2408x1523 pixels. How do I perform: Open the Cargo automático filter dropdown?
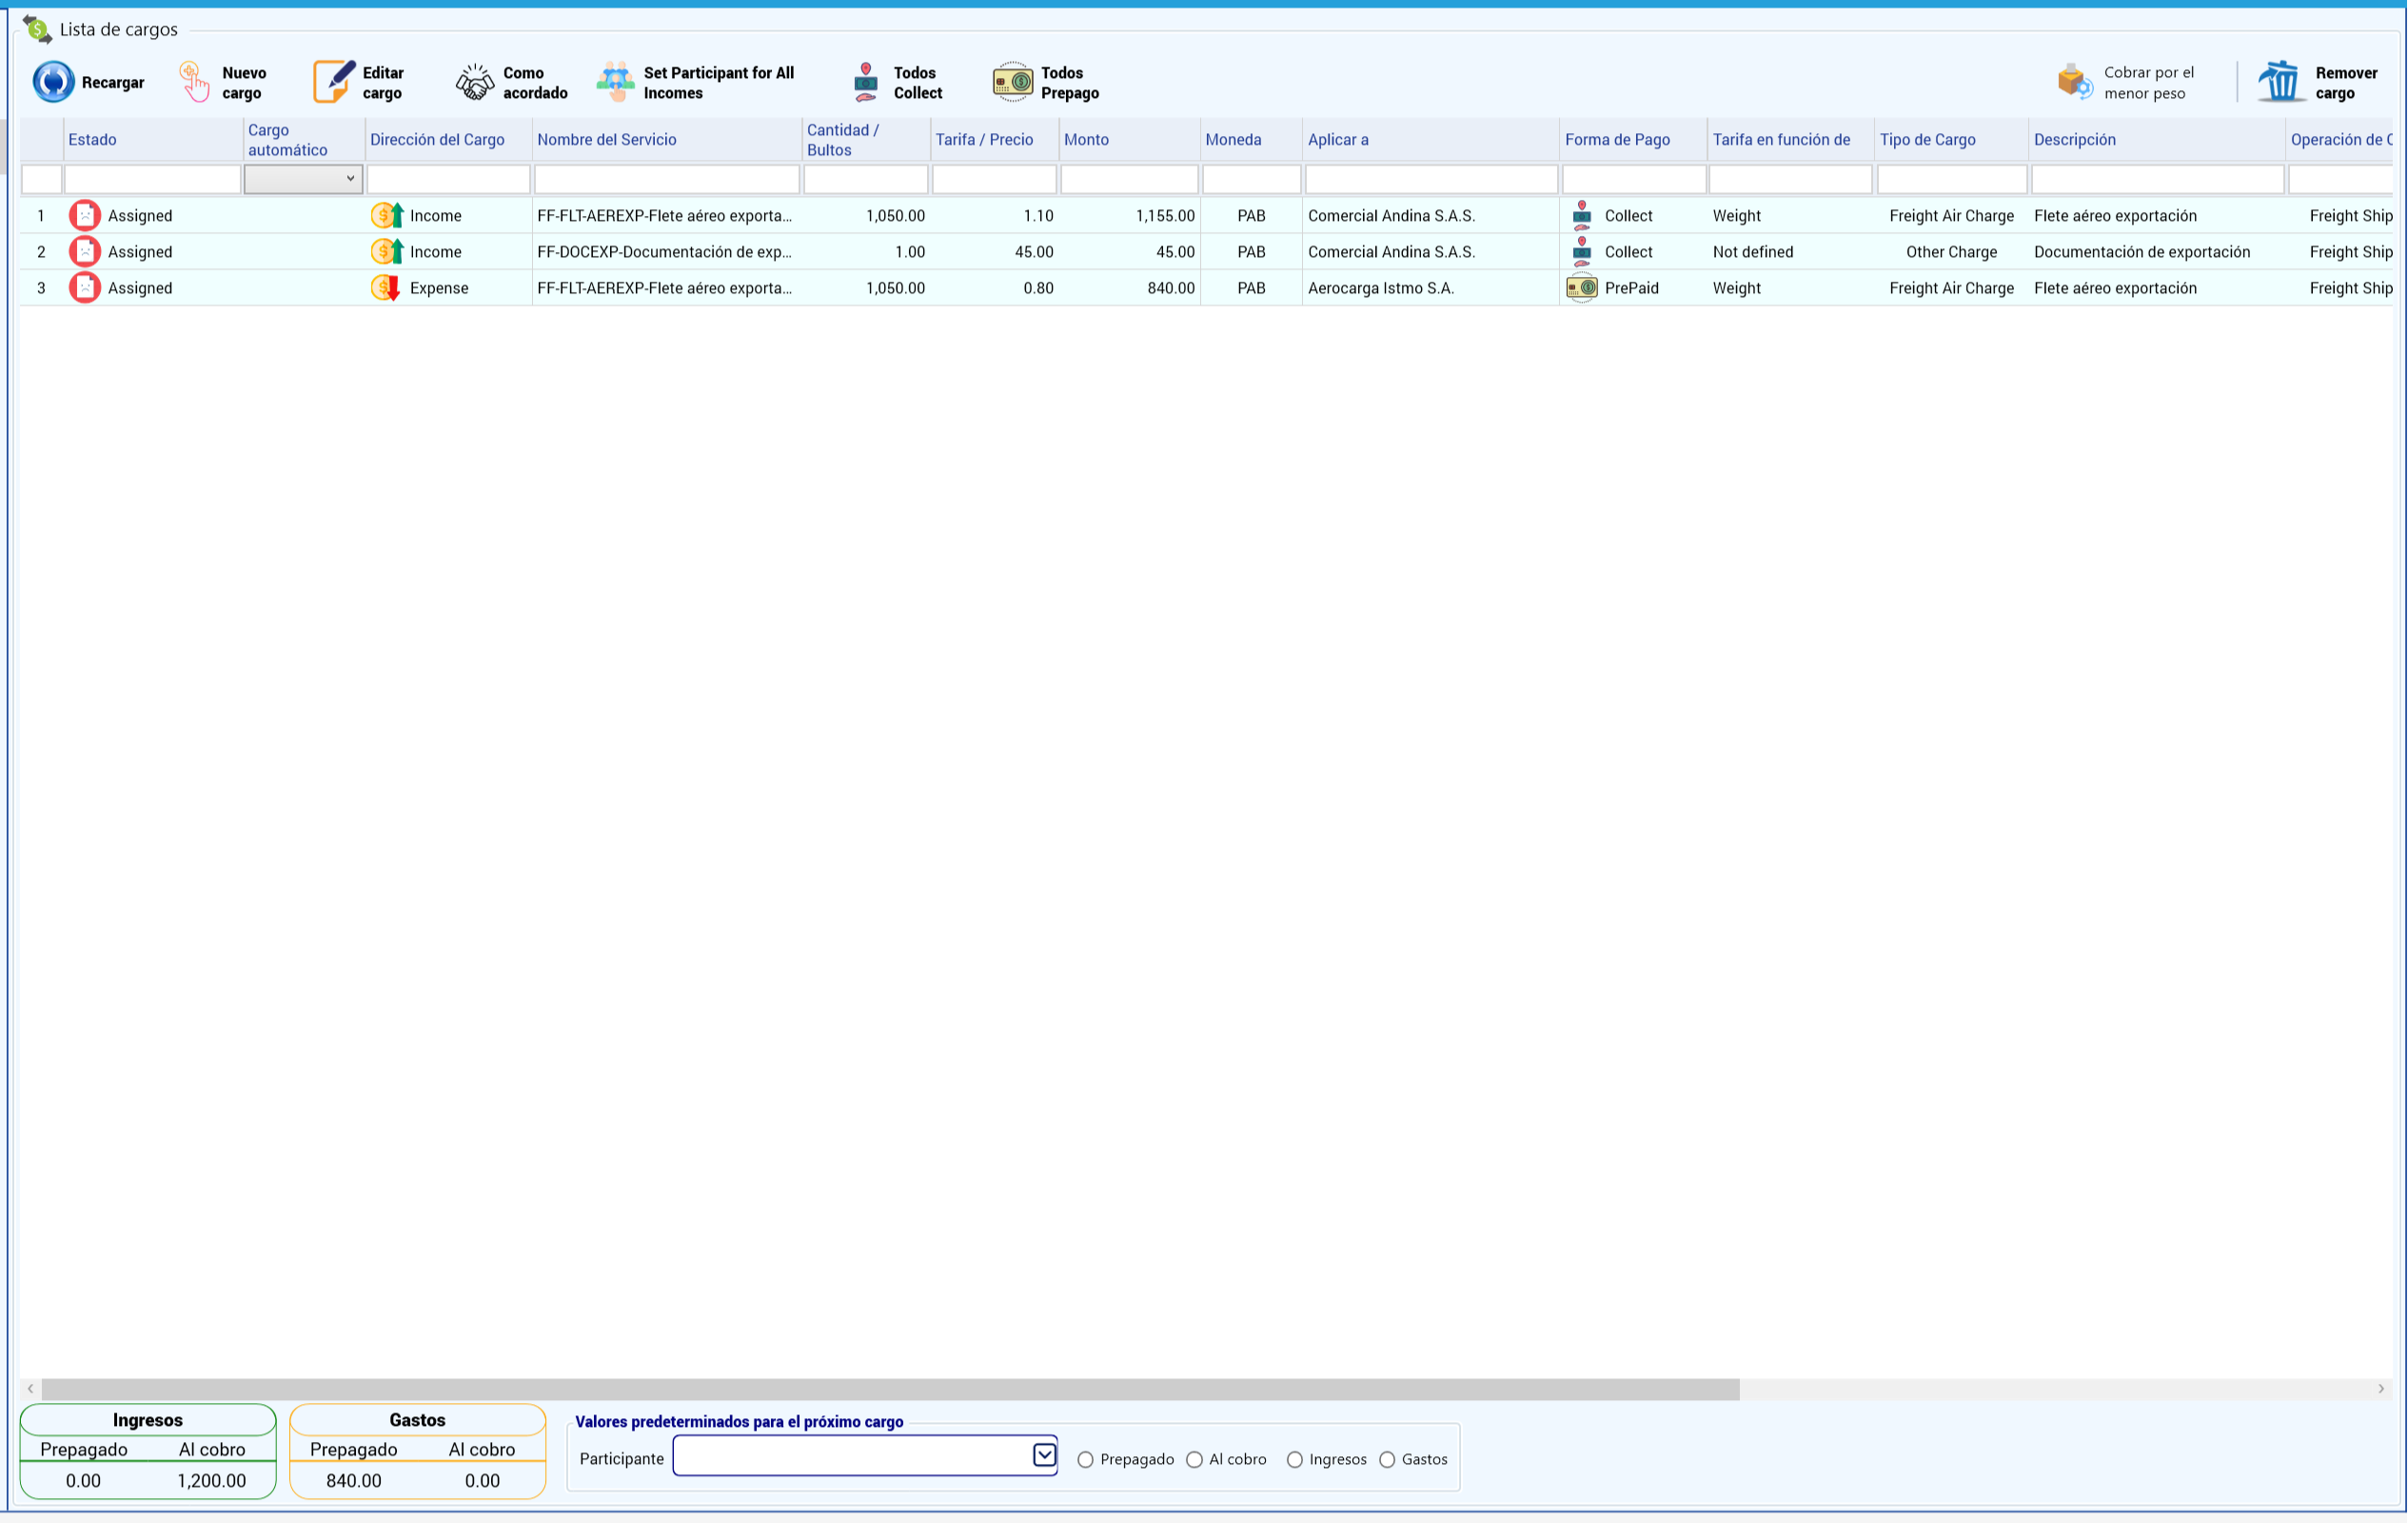point(303,179)
